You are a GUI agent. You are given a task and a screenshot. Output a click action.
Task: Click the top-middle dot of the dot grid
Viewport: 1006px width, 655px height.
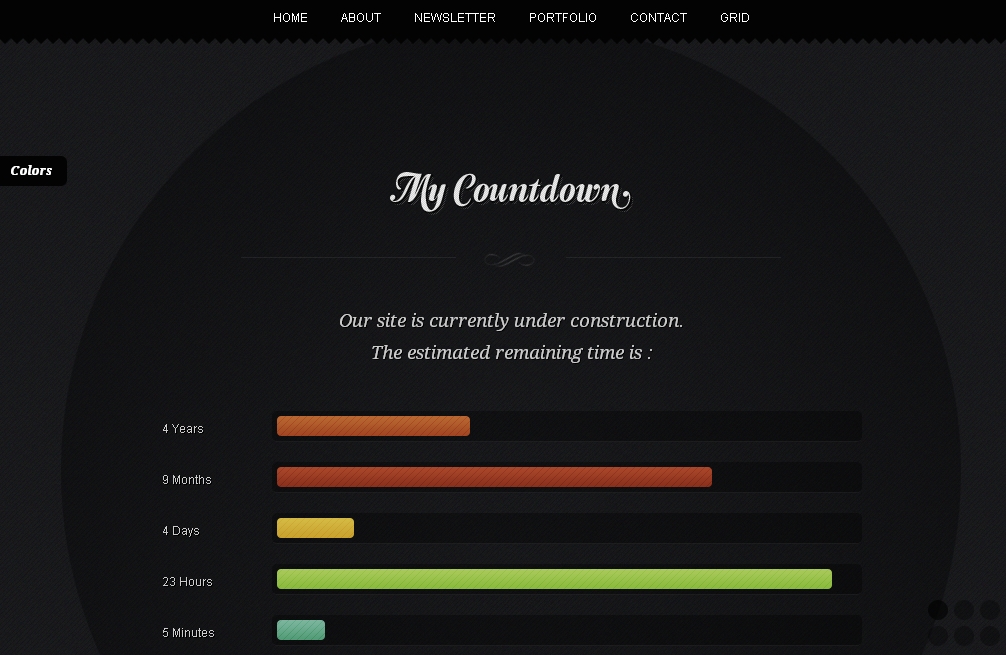pyautogui.click(x=964, y=610)
